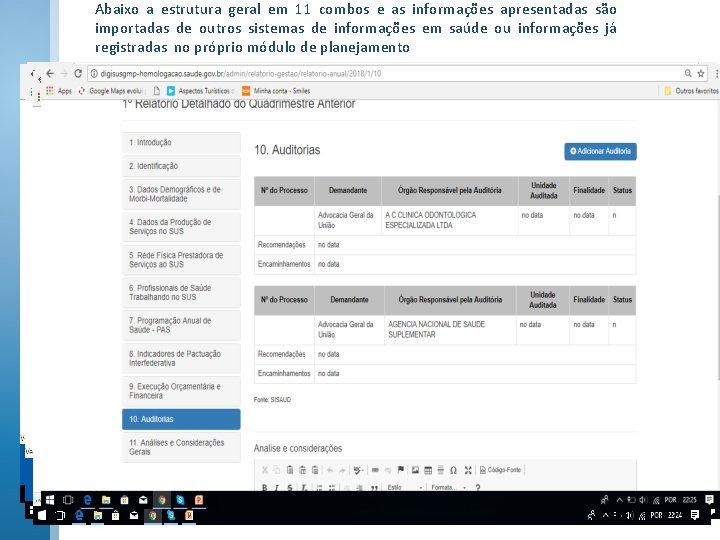Click the browser Reload icon

78,73
